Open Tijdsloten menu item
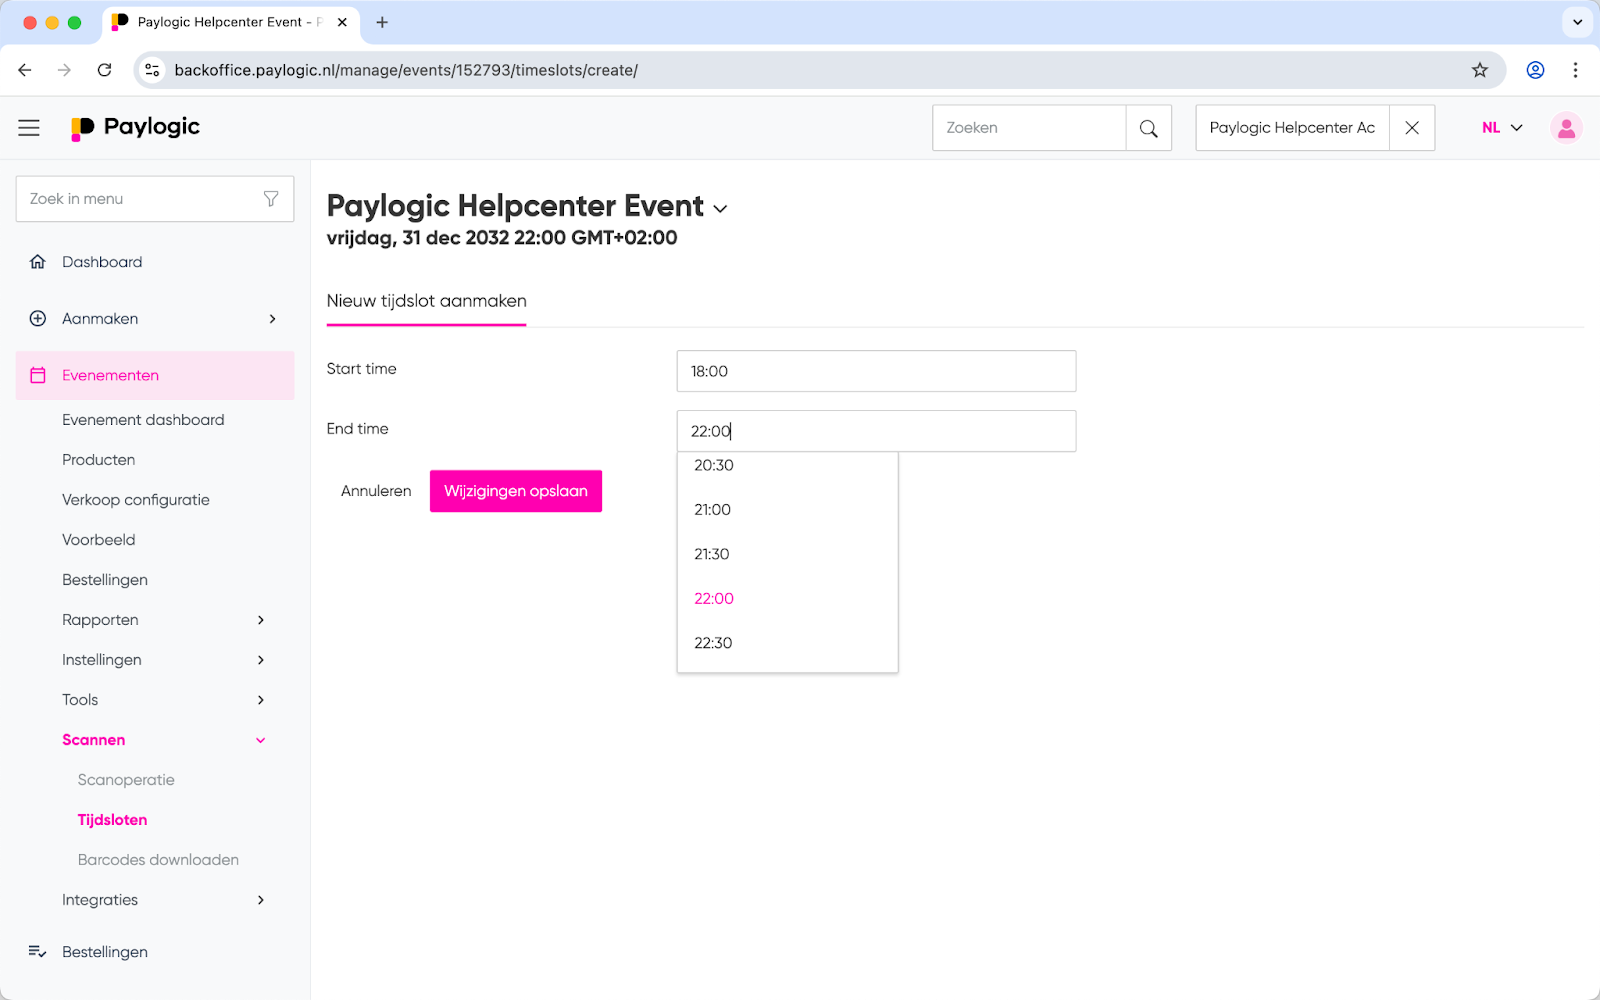Image resolution: width=1600 pixels, height=1000 pixels. (x=112, y=820)
